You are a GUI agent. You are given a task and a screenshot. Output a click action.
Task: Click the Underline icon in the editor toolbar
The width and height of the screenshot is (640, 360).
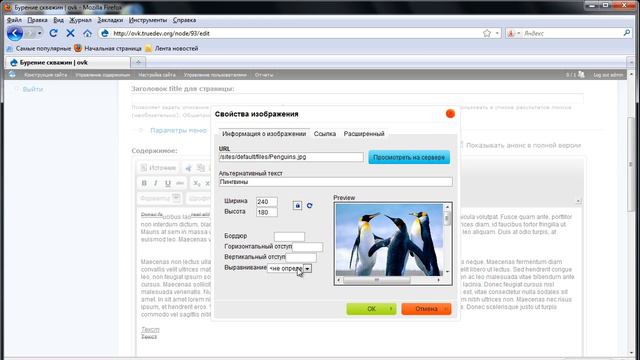[x=167, y=183]
